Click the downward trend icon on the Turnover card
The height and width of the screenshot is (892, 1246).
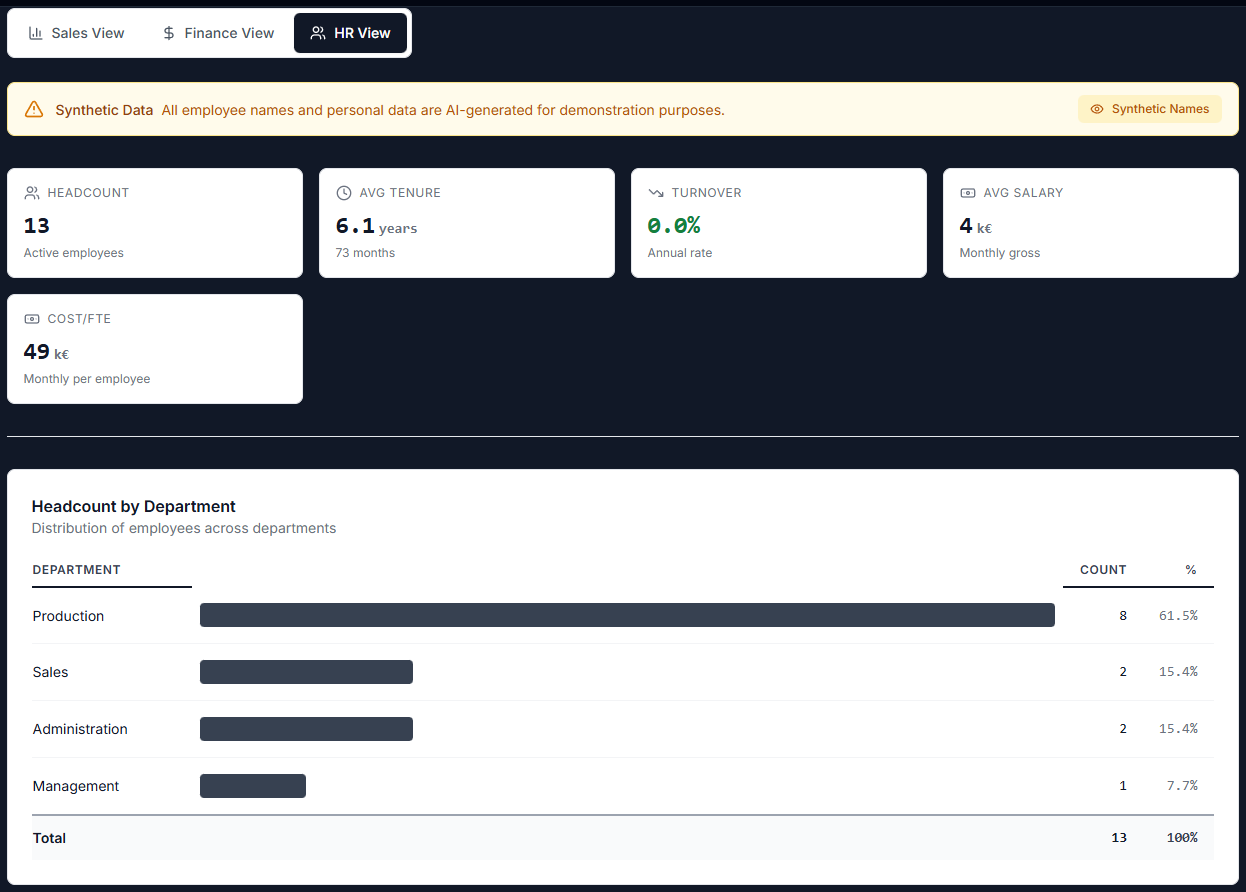tap(655, 192)
